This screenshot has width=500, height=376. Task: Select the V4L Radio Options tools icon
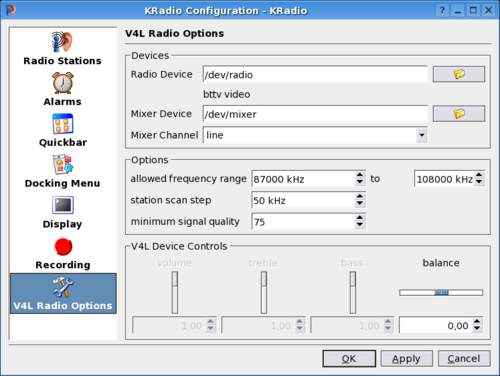point(62,287)
